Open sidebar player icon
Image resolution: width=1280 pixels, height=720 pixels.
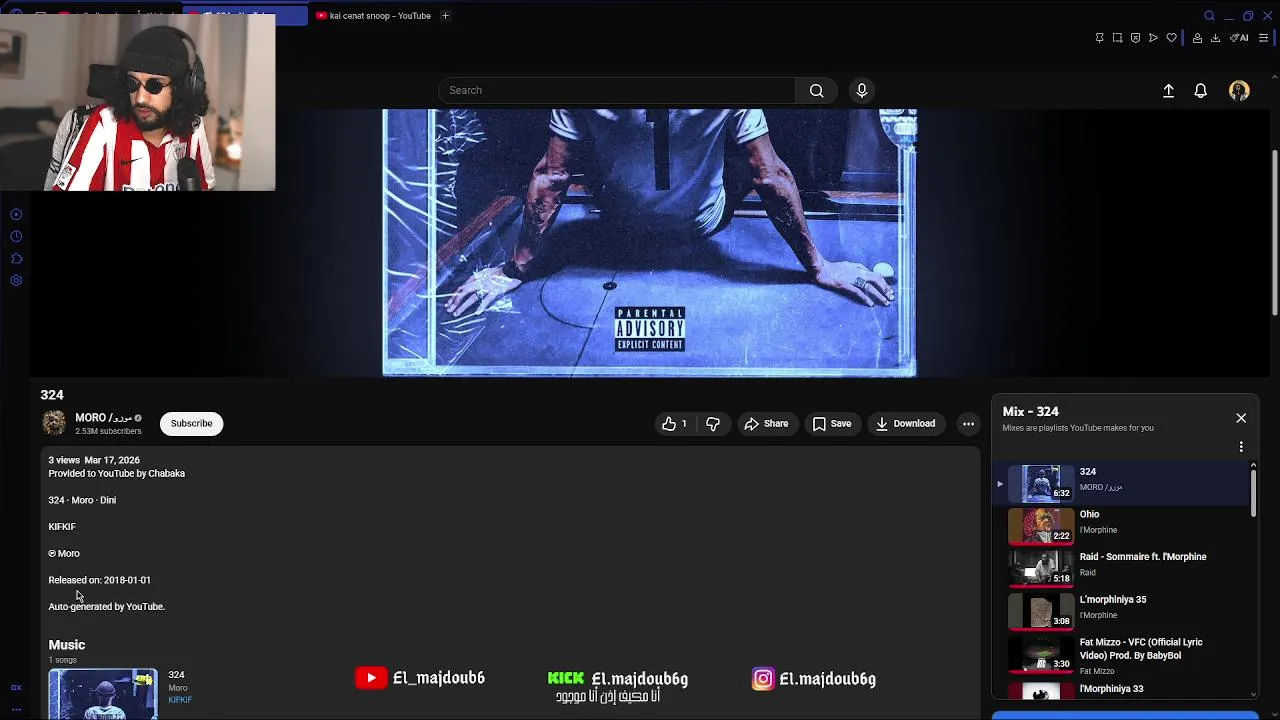tap(16, 214)
